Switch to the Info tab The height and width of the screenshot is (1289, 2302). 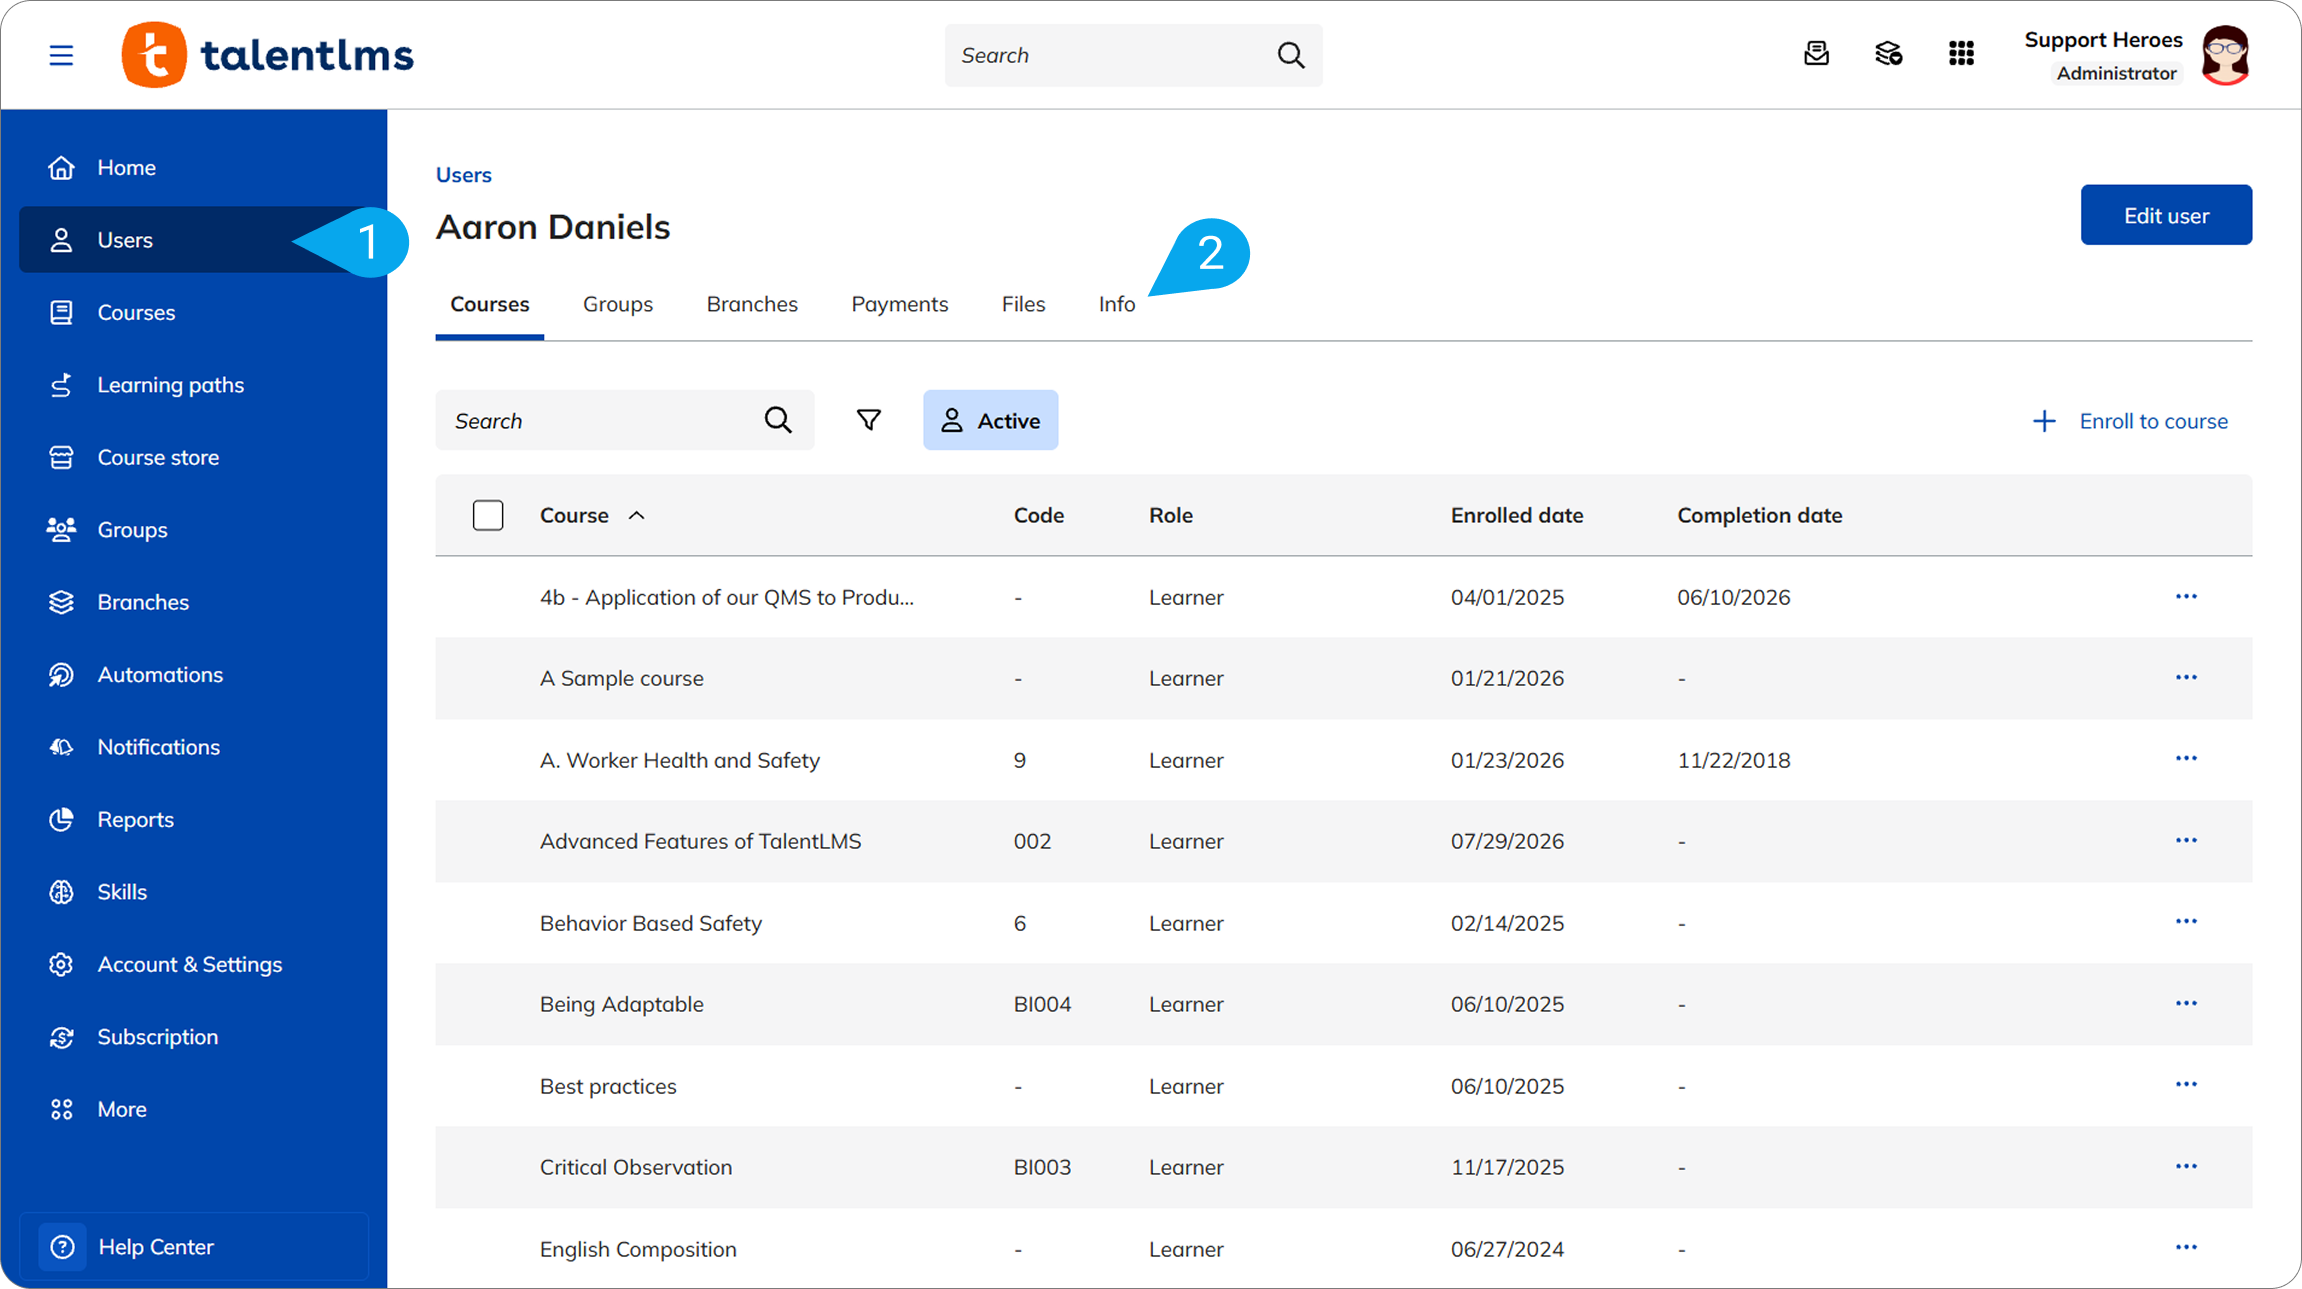tap(1116, 304)
